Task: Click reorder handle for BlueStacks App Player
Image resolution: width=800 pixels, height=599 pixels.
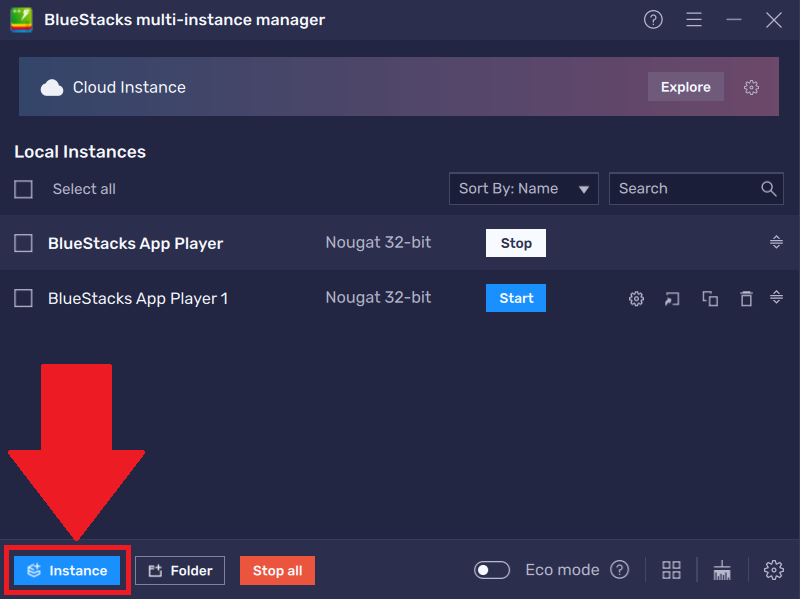Action: (776, 242)
